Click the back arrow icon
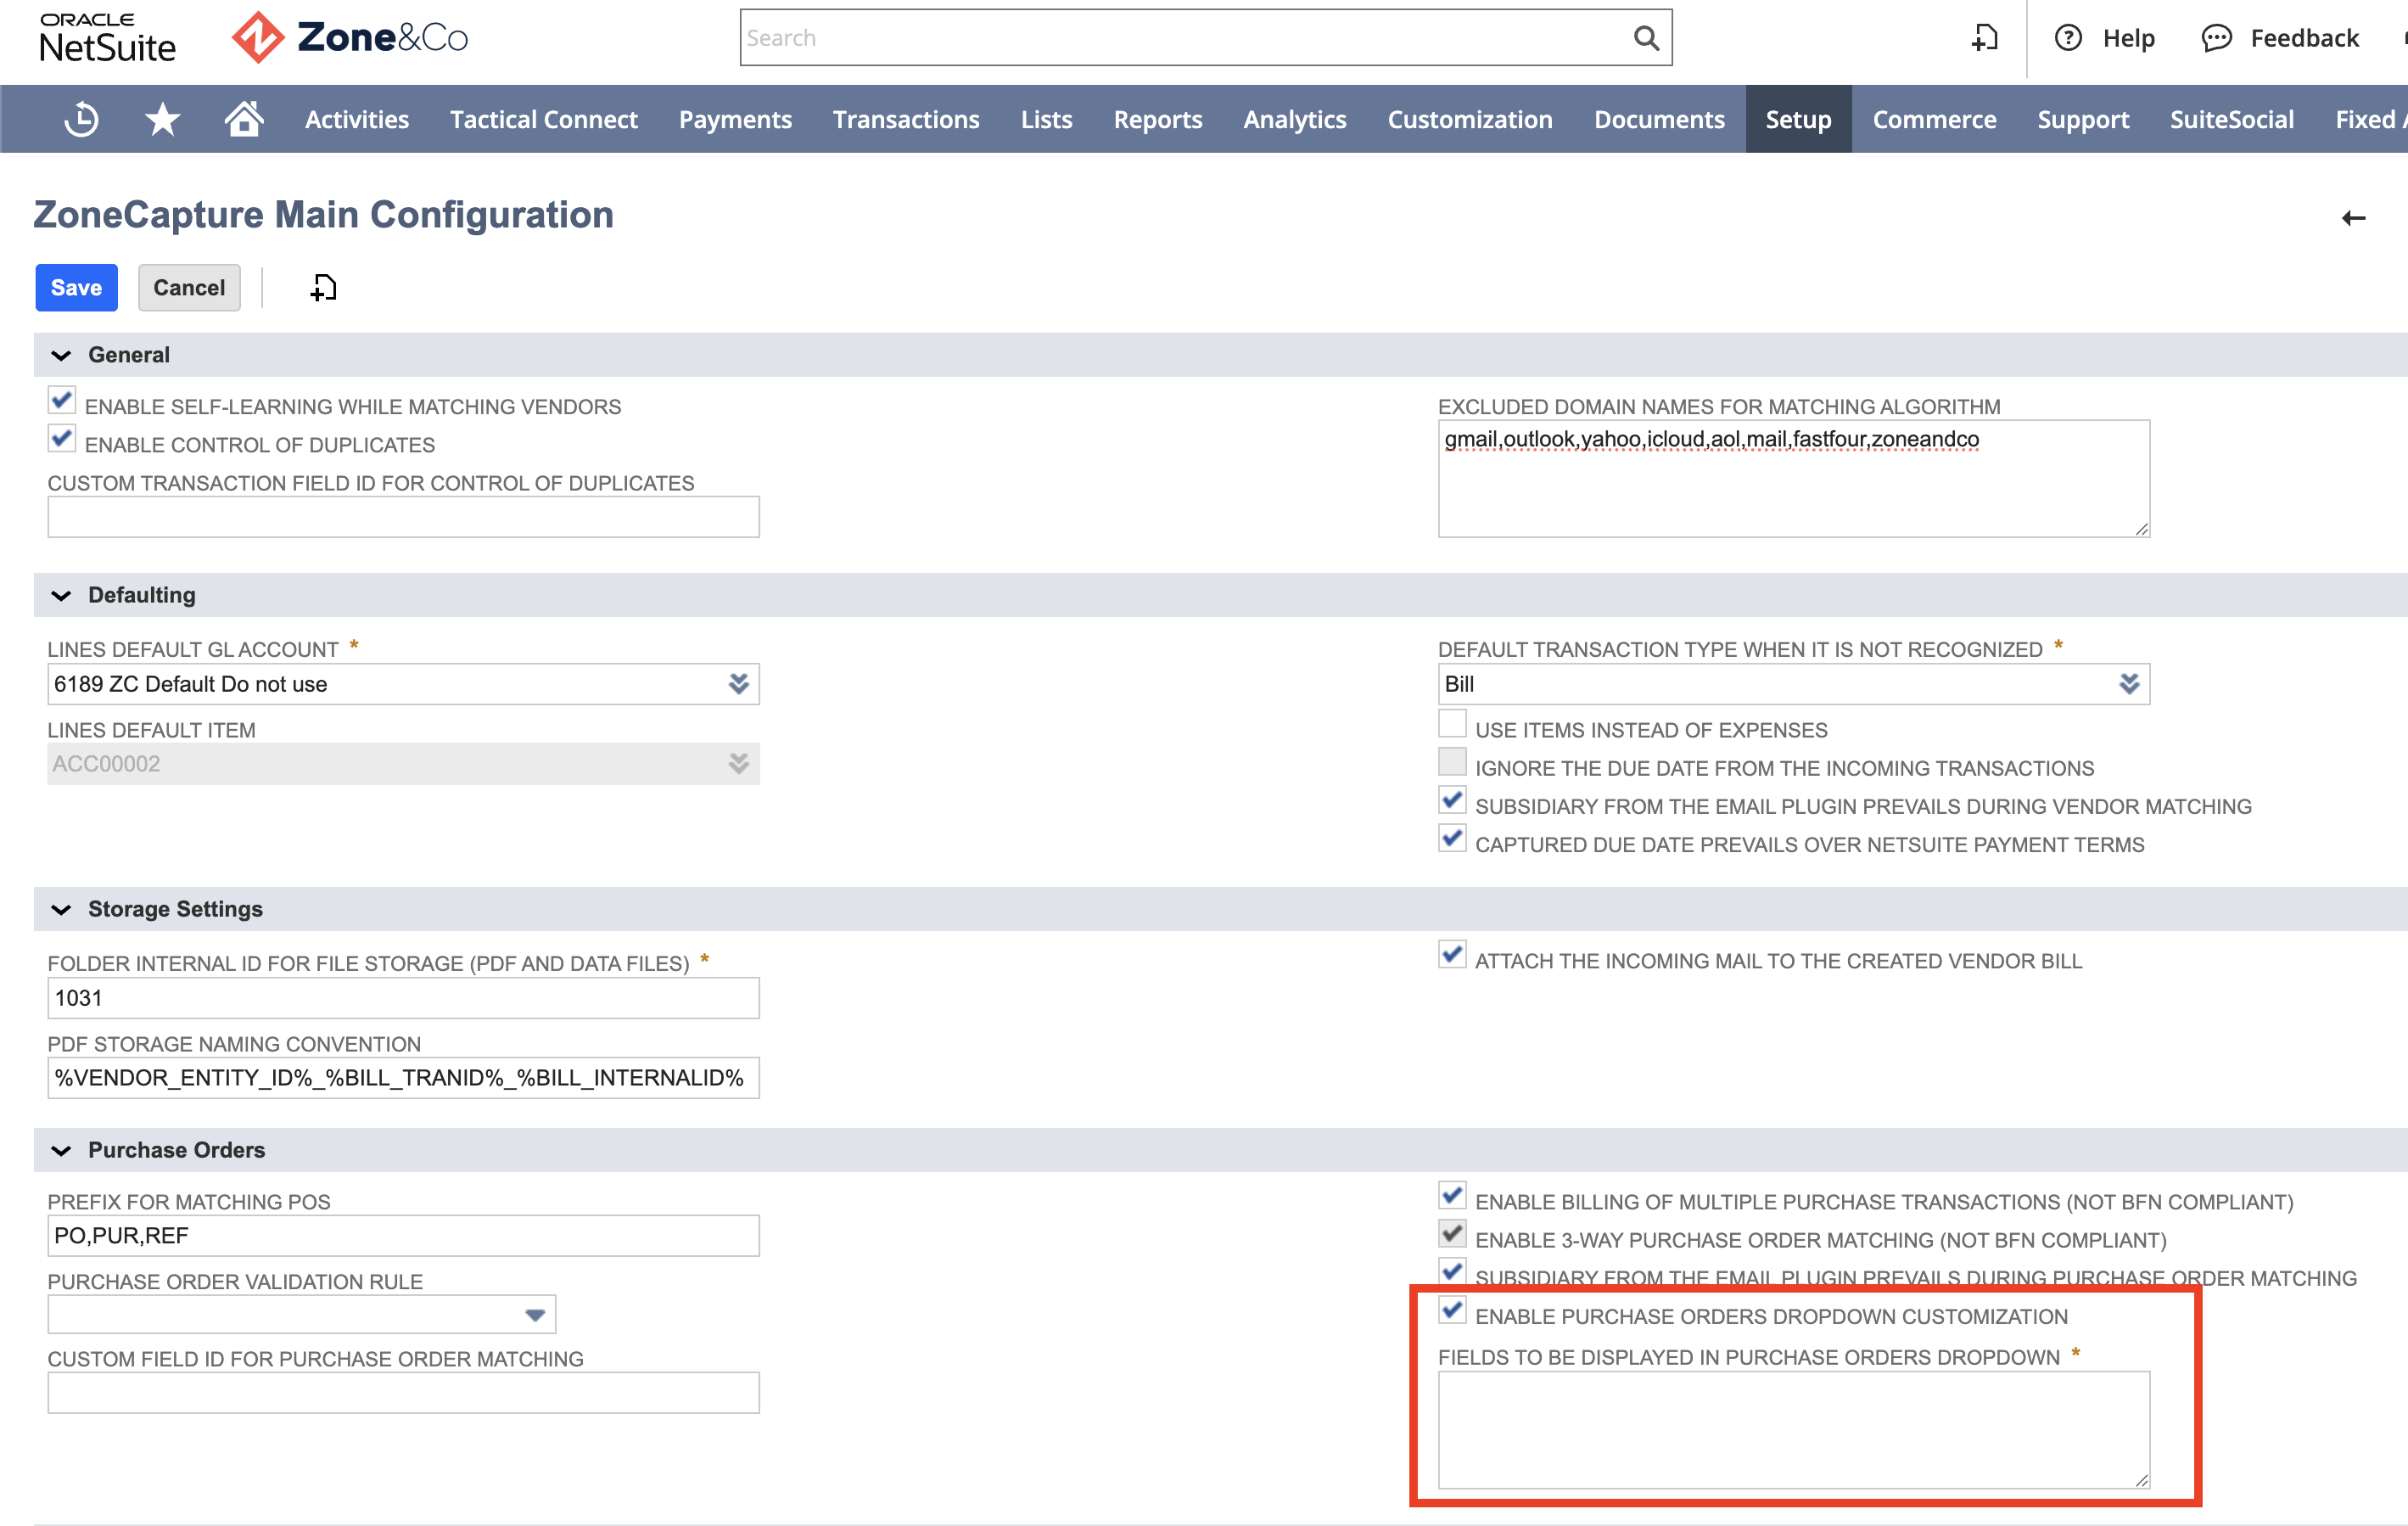The width and height of the screenshot is (2408, 1526). click(x=2353, y=218)
